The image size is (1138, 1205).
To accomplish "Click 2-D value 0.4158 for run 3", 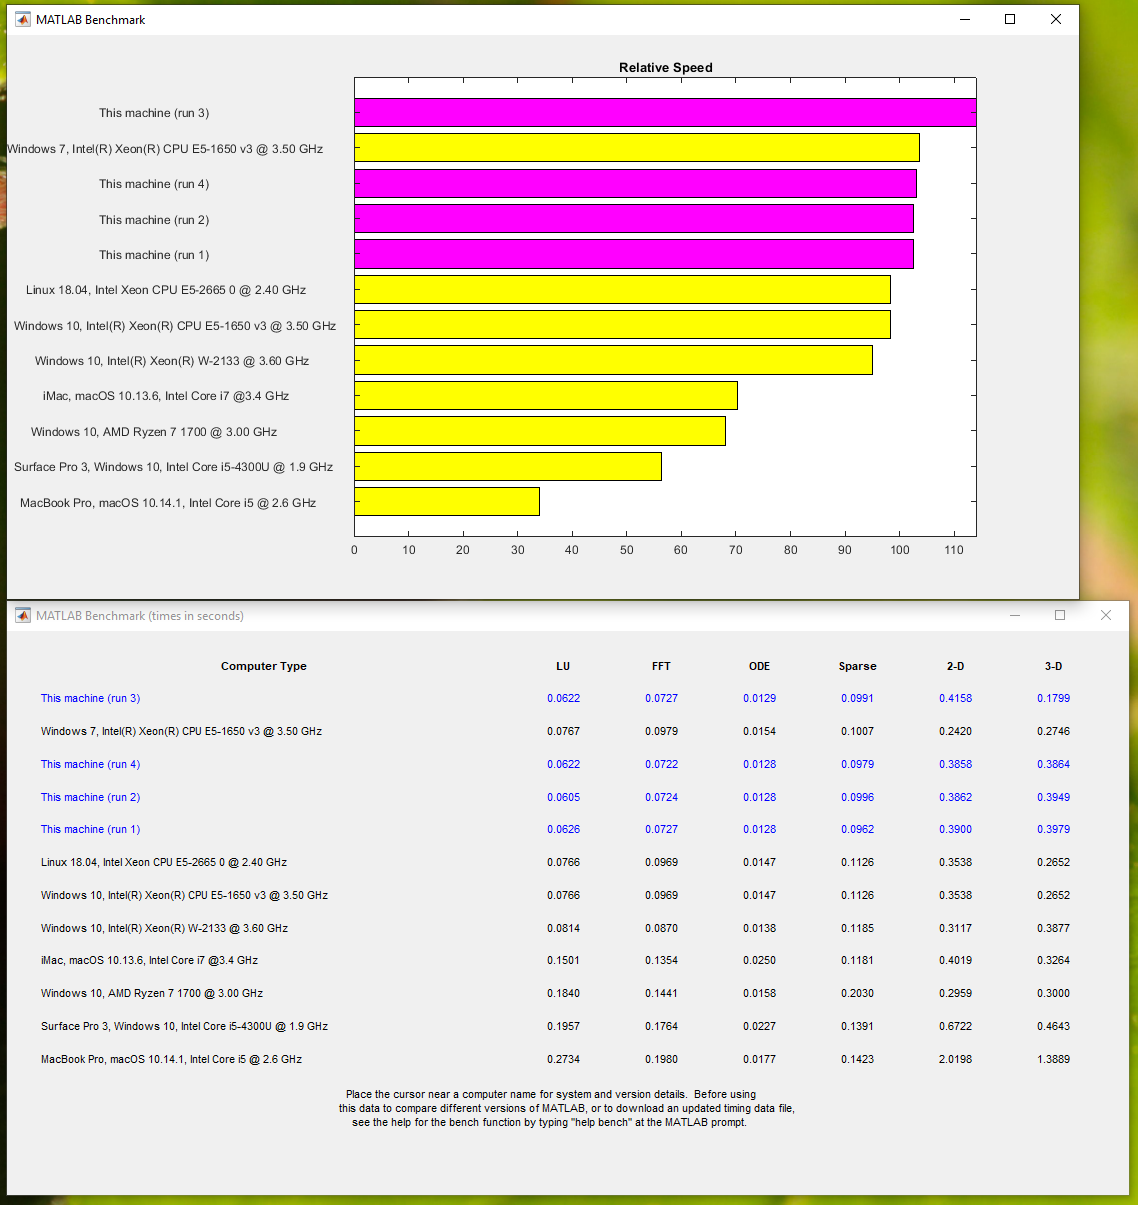I will (x=956, y=698).
